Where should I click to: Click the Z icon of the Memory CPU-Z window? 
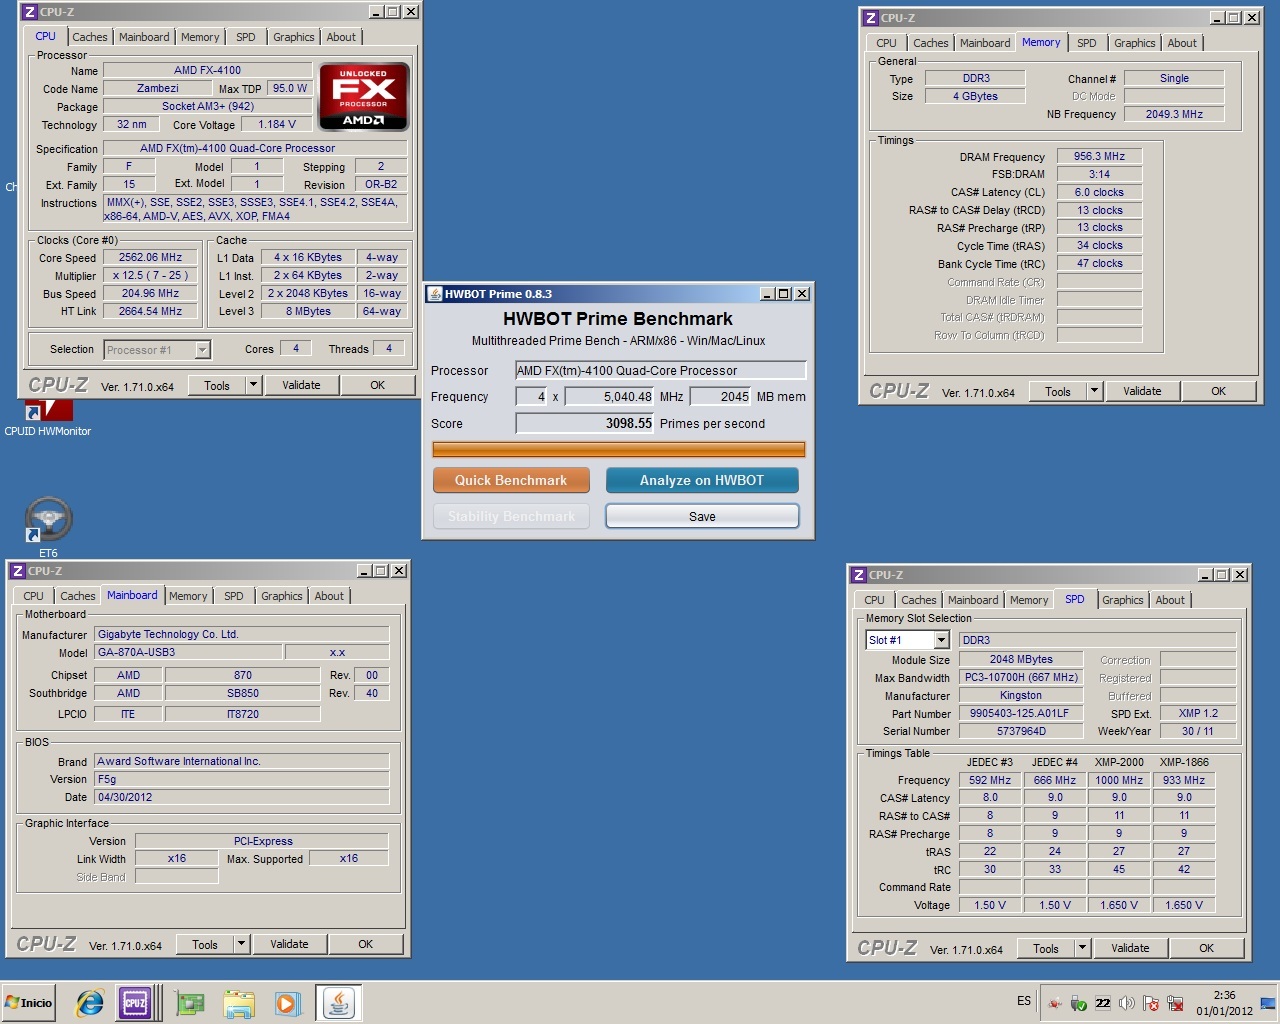[x=871, y=18]
